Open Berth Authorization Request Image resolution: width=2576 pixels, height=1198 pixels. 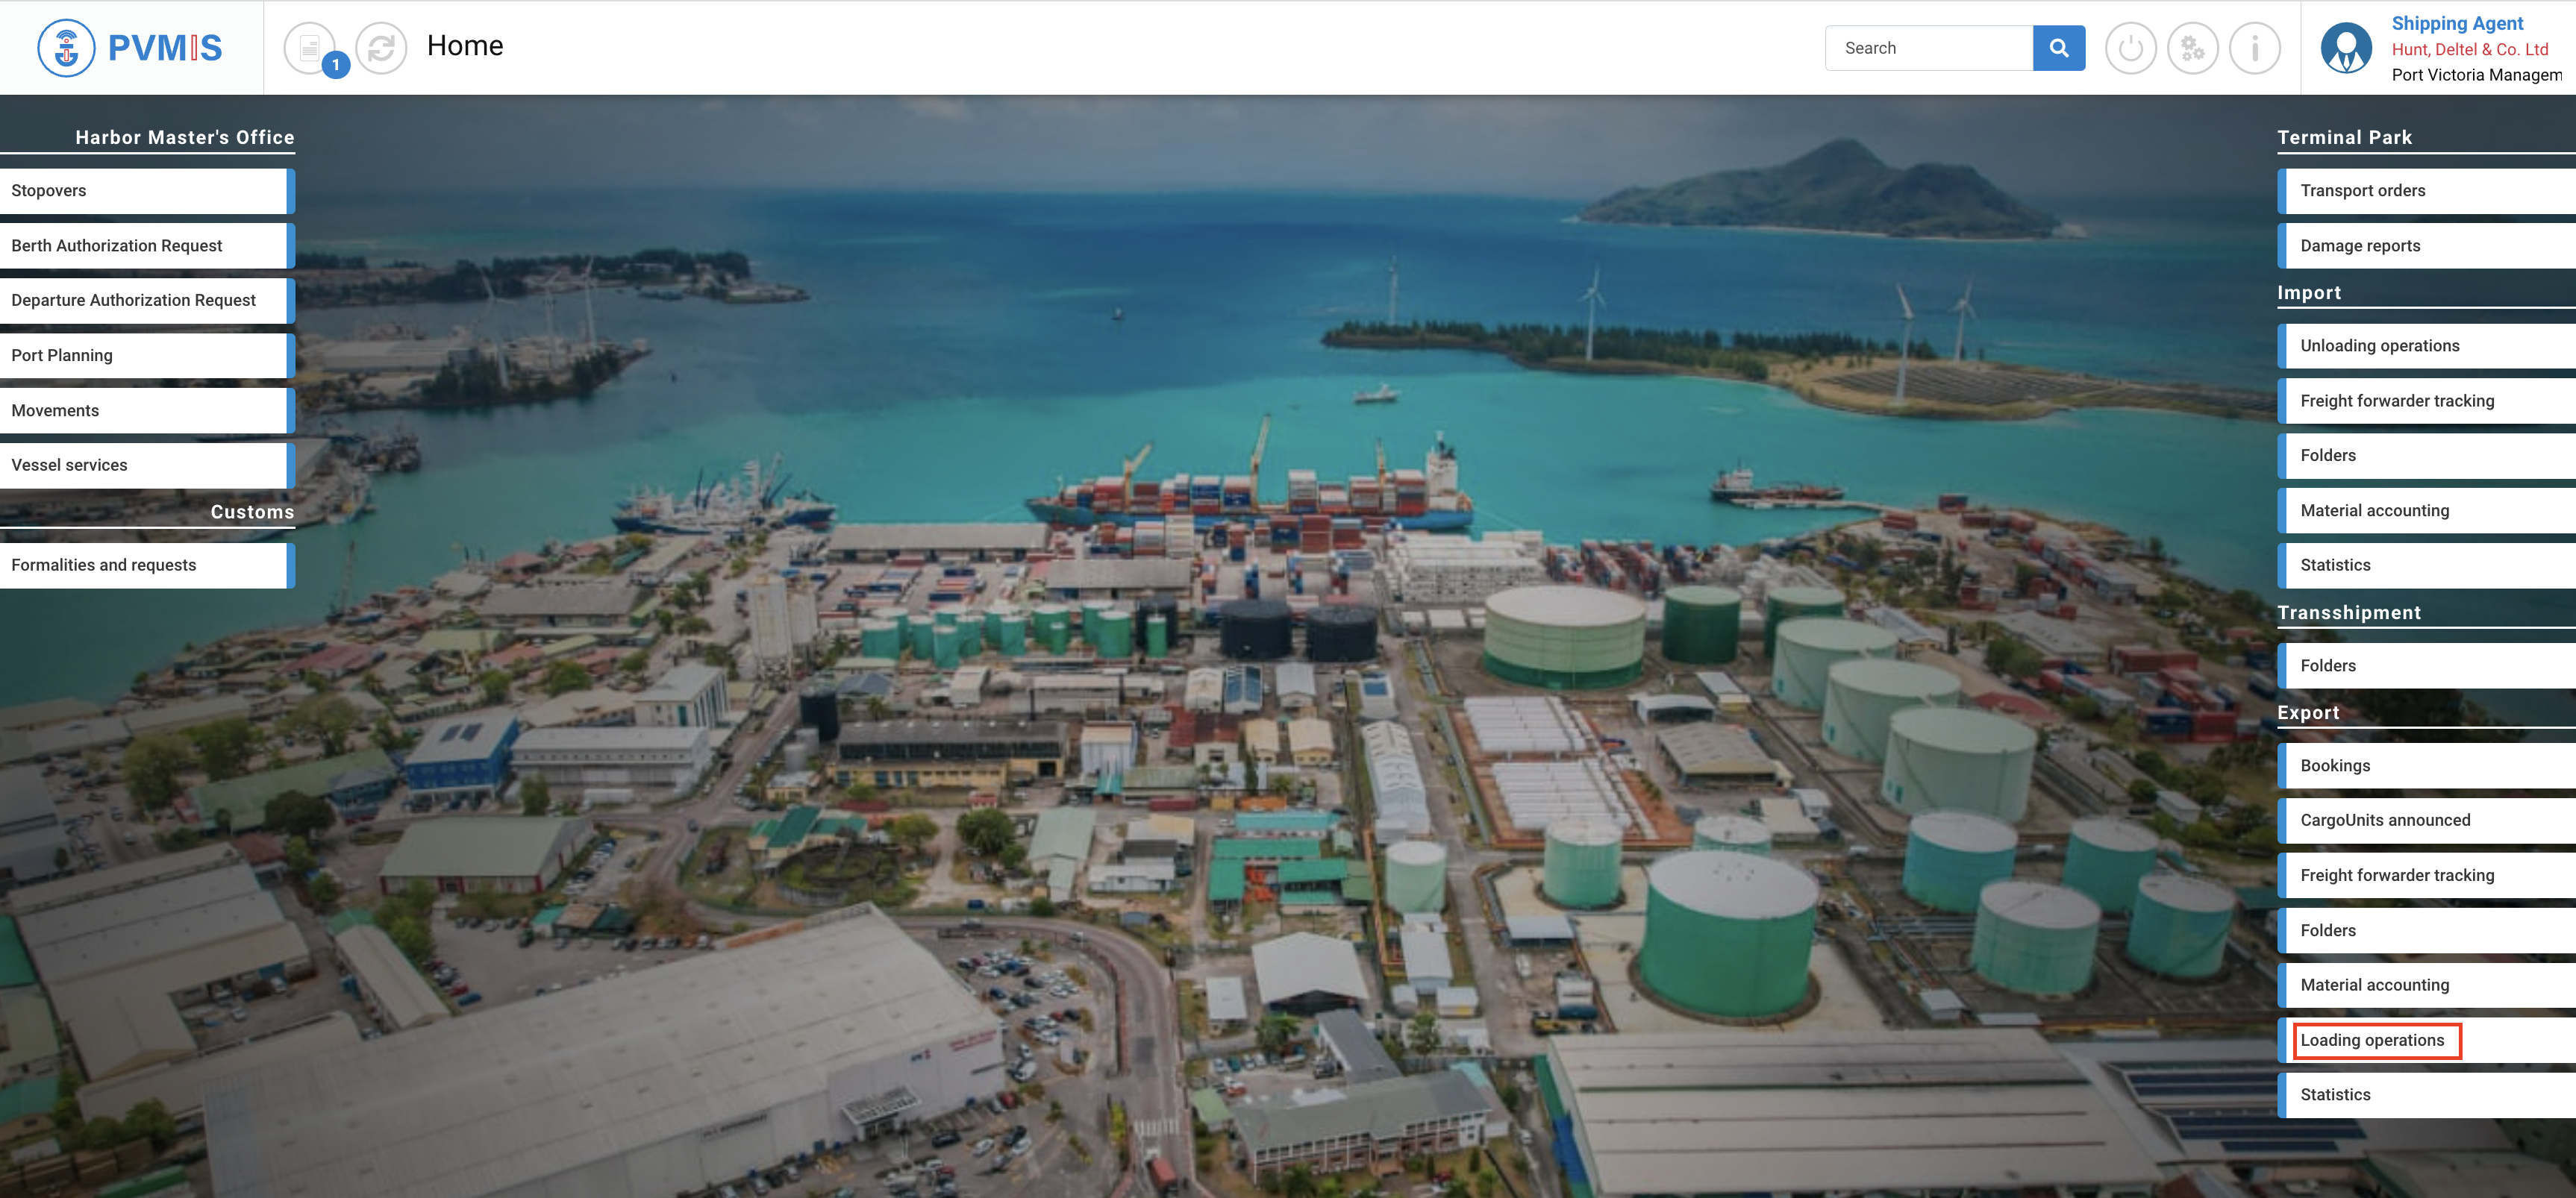(146, 246)
